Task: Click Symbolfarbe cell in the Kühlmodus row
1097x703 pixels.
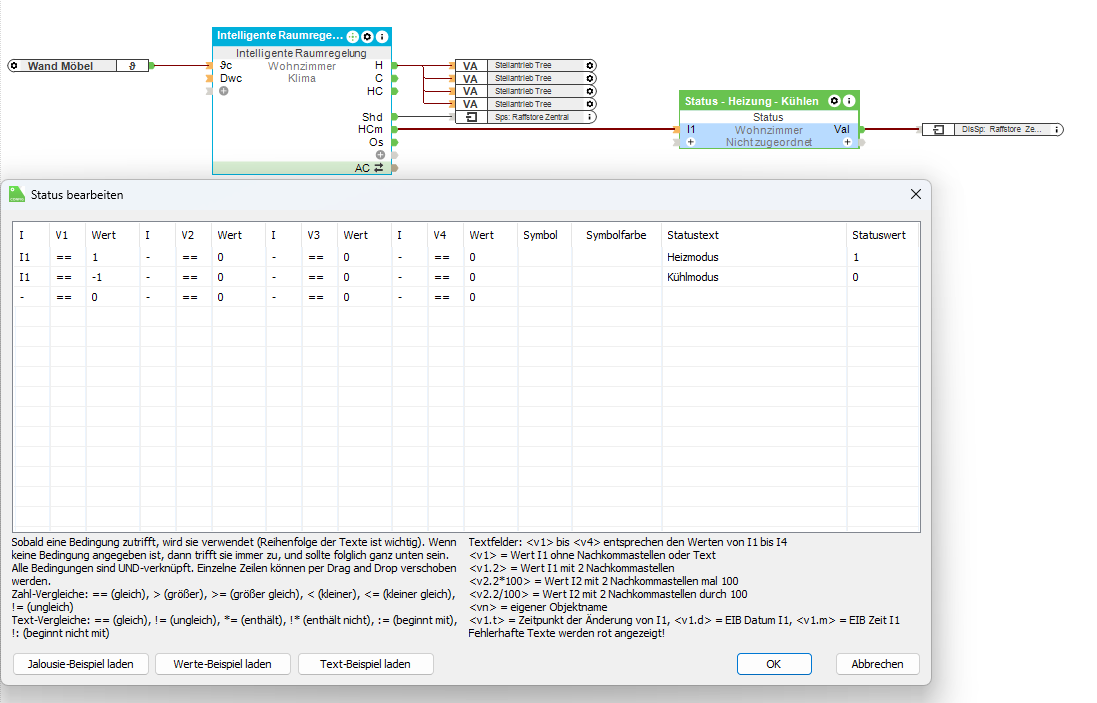Action: 616,277
